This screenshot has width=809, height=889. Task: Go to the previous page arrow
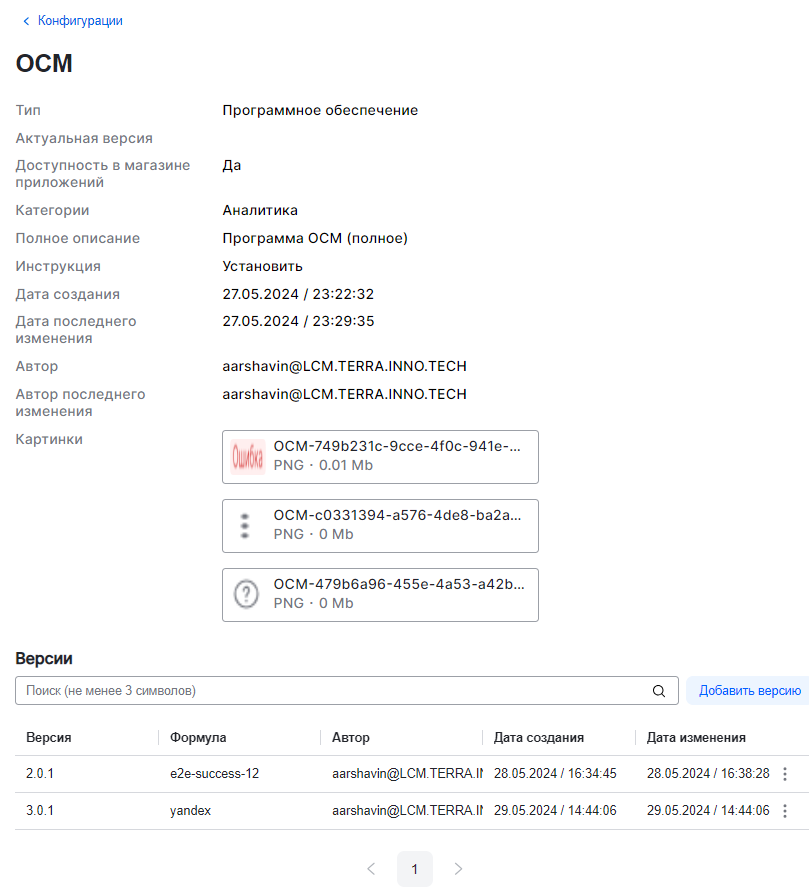point(371,869)
